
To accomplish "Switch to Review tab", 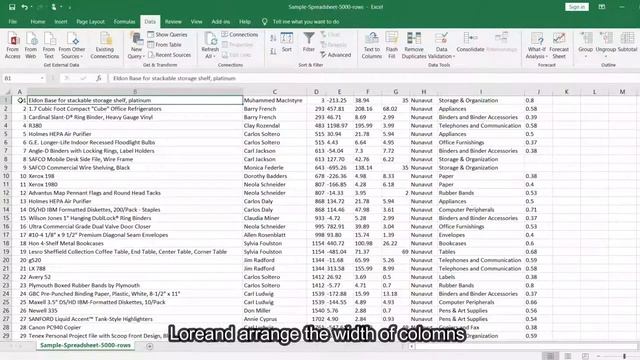I will point(173,22).
